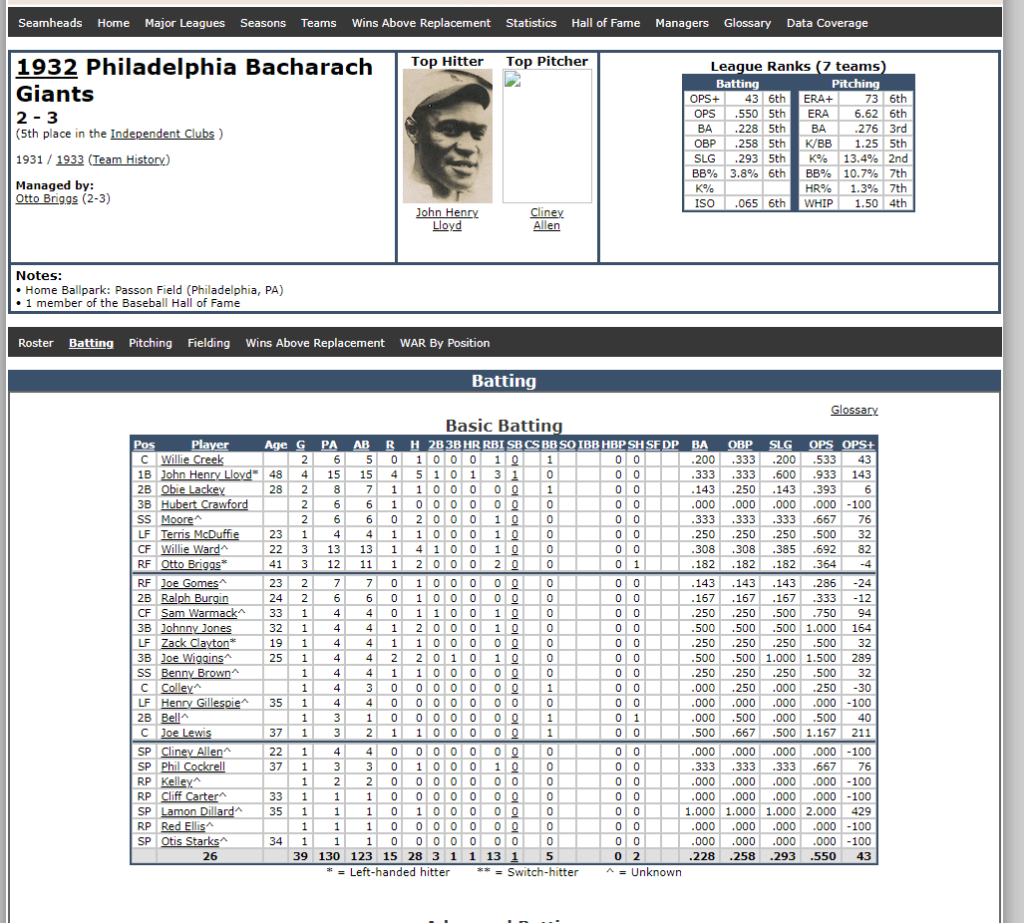Switch to the Pitching section tab
Screen dimensions: 1024x923
(150, 343)
